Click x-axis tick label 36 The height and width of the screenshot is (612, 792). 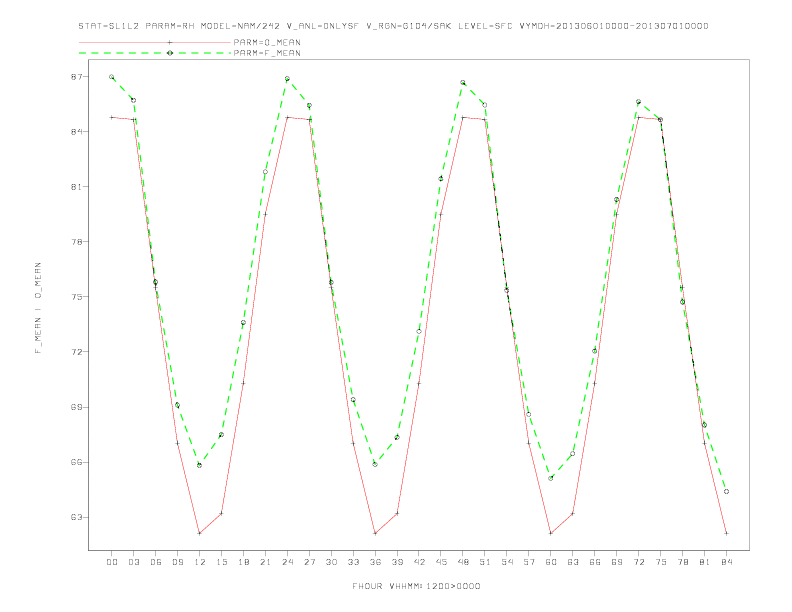point(375,562)
